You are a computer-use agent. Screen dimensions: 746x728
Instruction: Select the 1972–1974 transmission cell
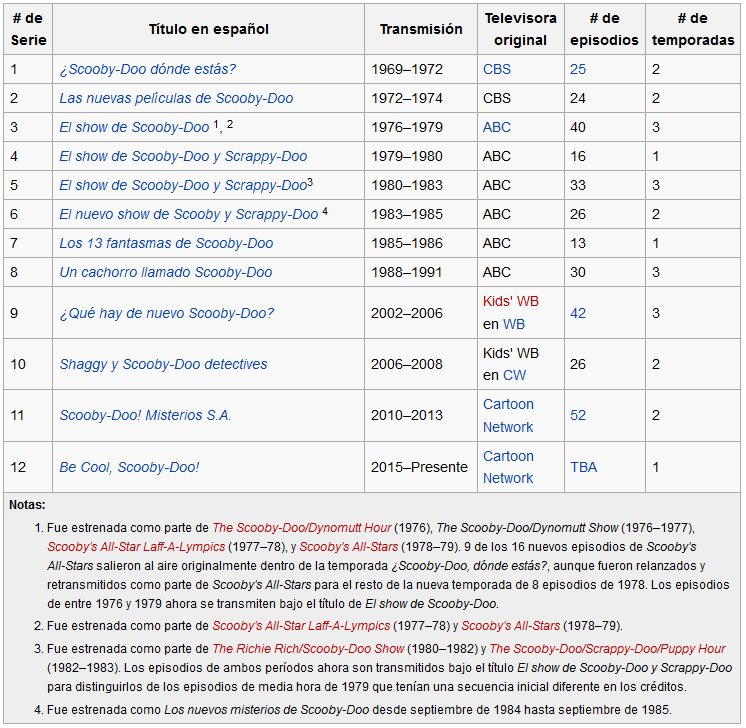pyautogui.click(x=421, y=98)
